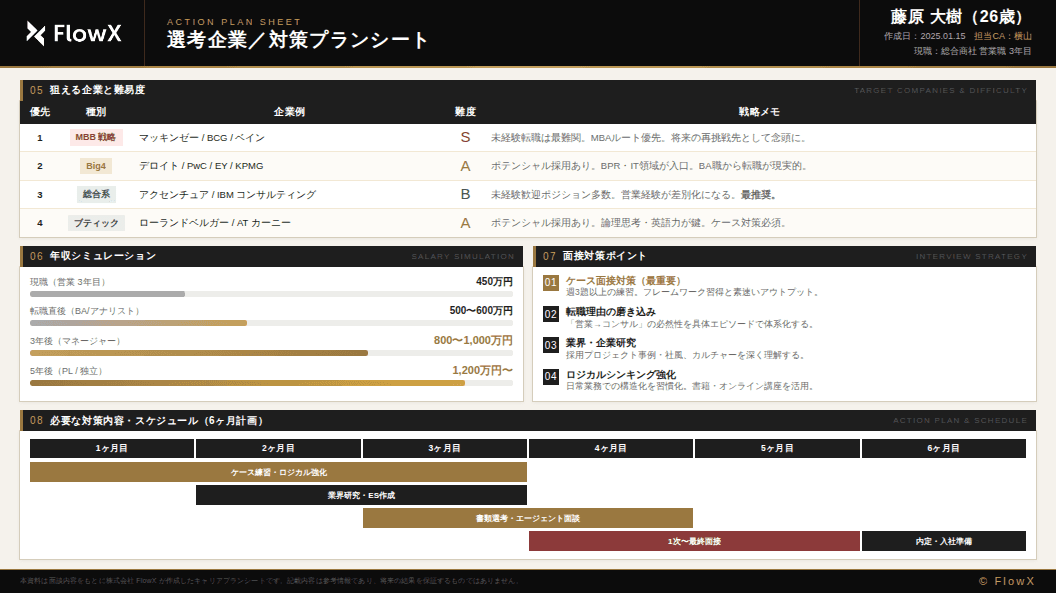Click the red 1次〜最終面接 schedule bar
Image resolution: width=1056 pixels, height=593 pixels.
pos(694,541)
